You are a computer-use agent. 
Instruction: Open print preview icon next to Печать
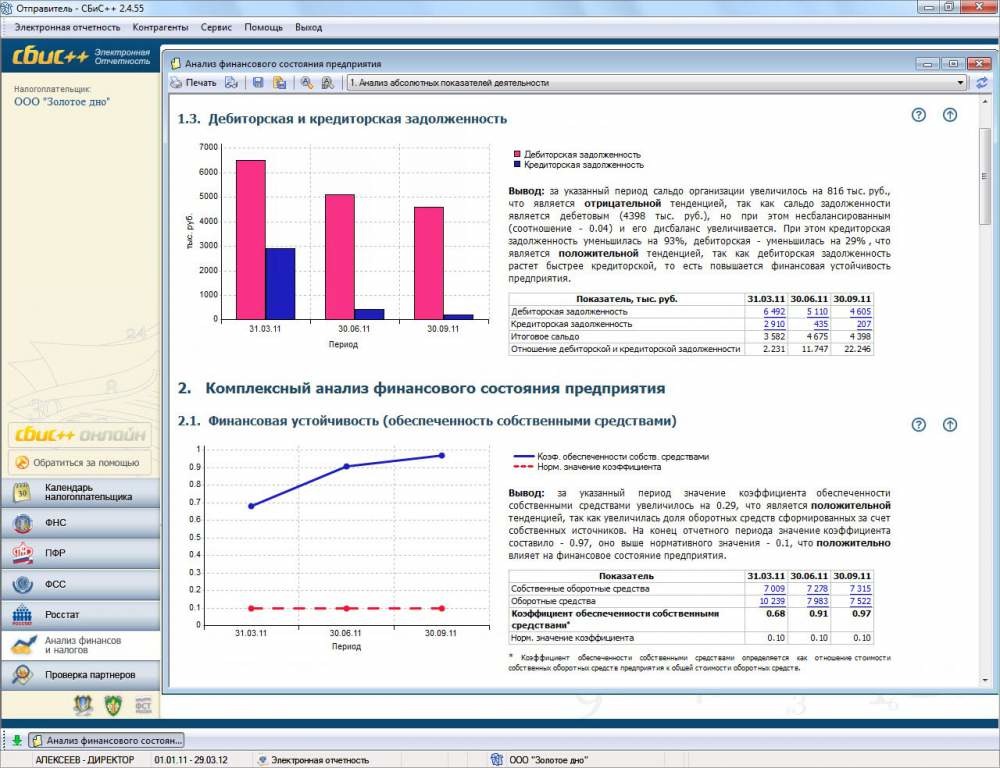pyautogui.click(x=232, y=83)
